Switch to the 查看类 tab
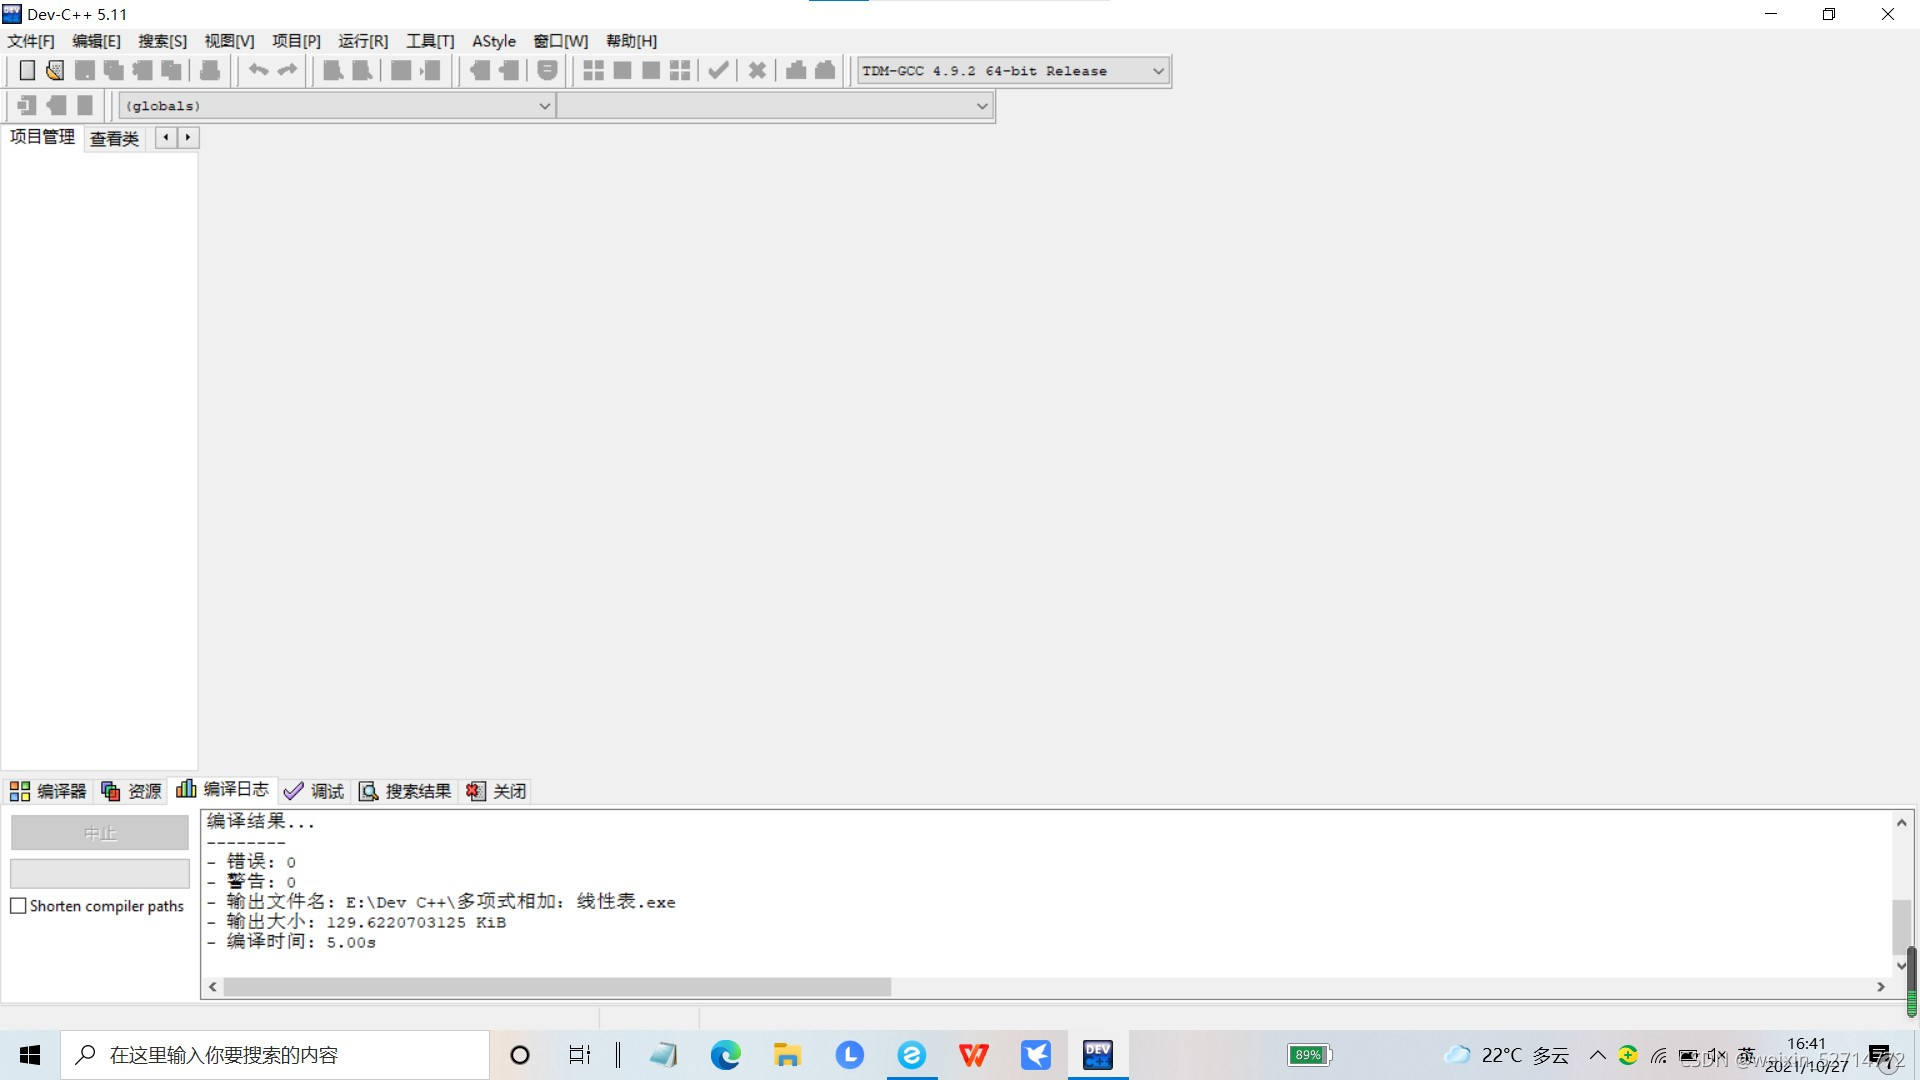The width and height of the screenshot is (1920, 1080). point(114,139)
